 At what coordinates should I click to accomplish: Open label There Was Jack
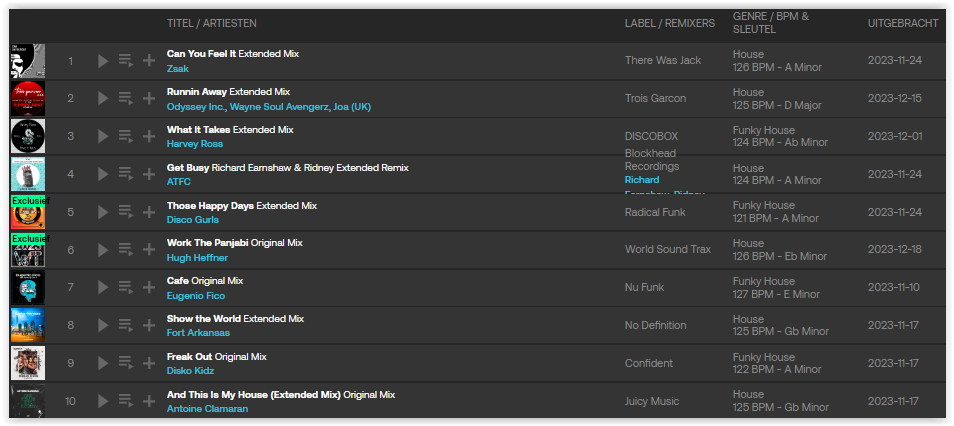pyautogui.click(x=662, y=61)
